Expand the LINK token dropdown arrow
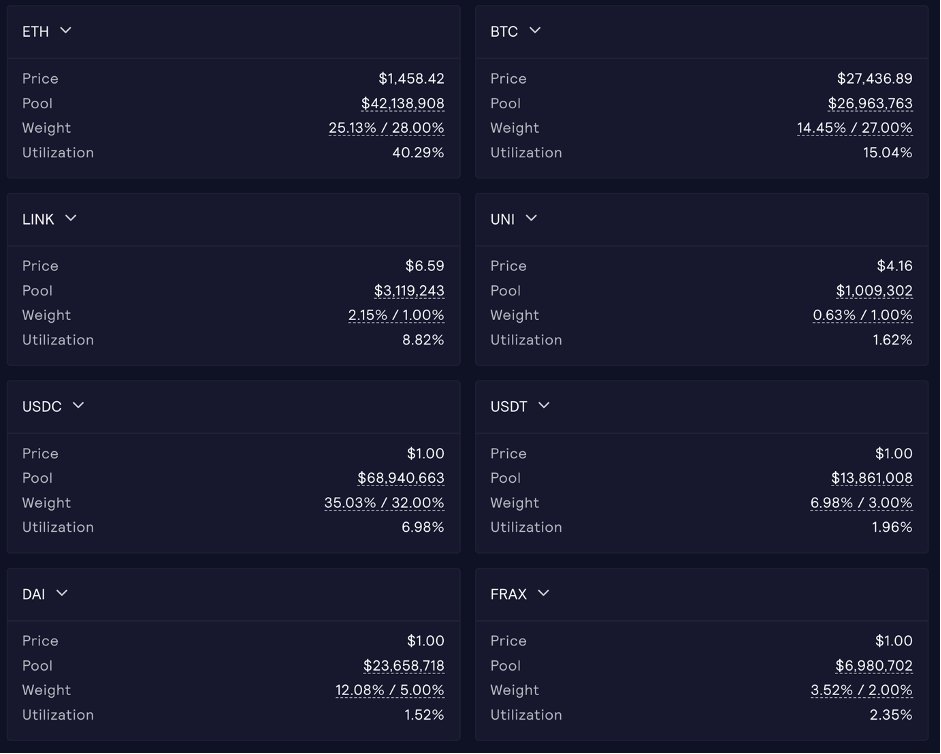 (70, 218)
